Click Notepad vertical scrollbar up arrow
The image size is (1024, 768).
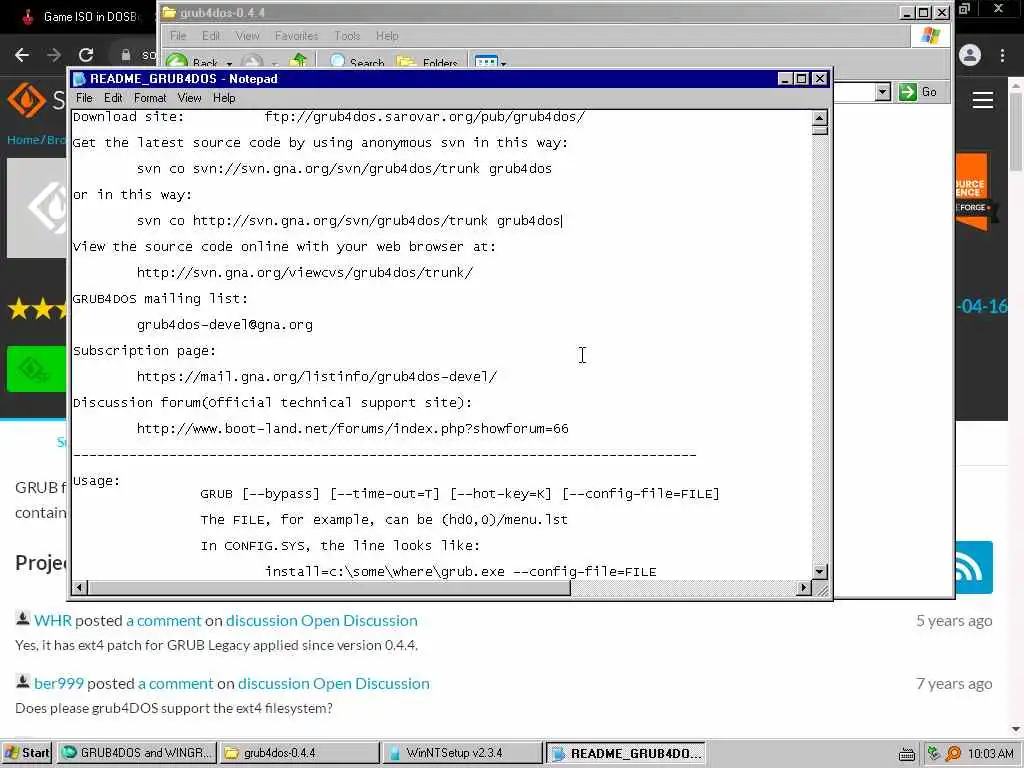coord(820,118)
